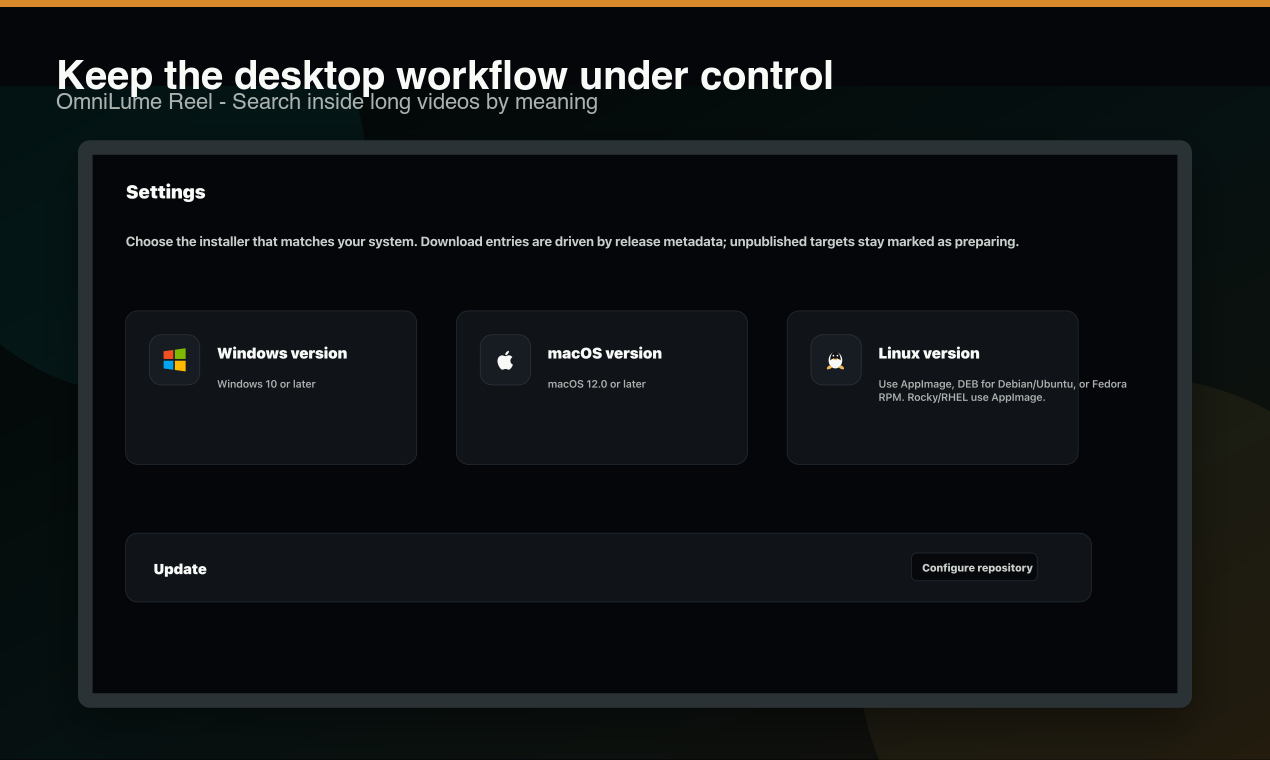This screenshot has height=760, width=1270.
Task: Click the Update section label
Action: 180,569
